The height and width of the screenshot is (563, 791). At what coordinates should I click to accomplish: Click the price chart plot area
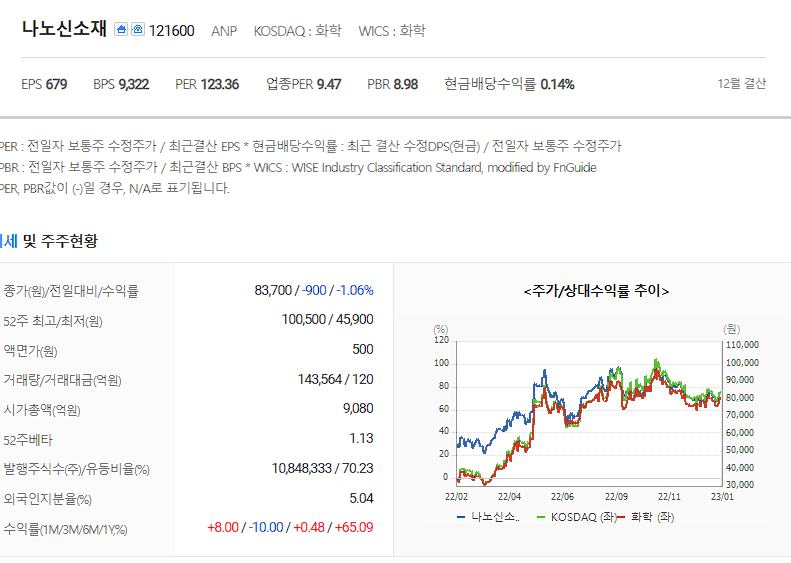click(x=589, y=414)
